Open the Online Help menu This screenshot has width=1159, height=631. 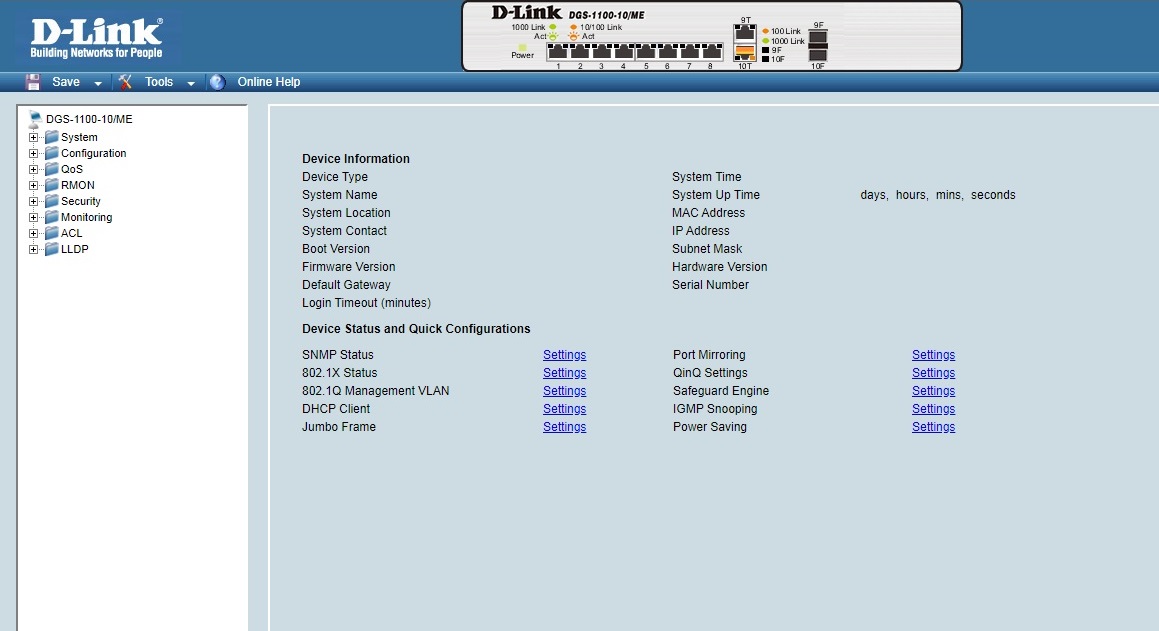(x=268, y=82)
